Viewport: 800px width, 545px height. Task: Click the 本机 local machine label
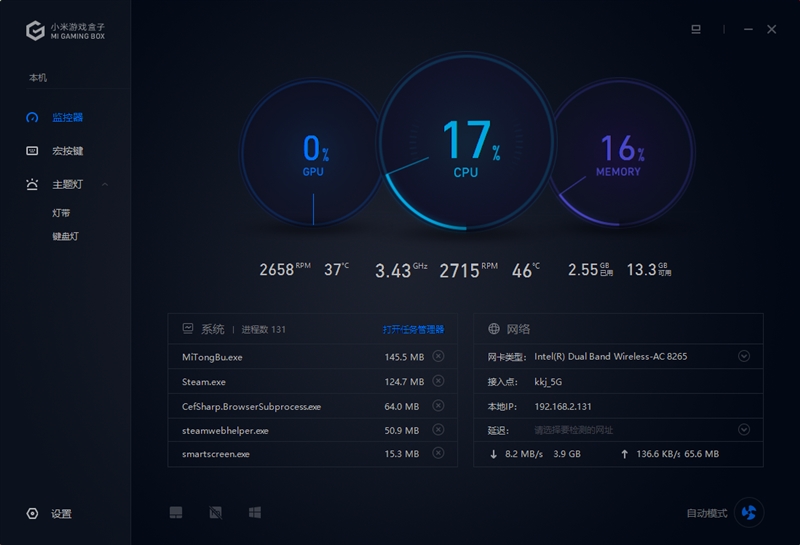(38, 78)
